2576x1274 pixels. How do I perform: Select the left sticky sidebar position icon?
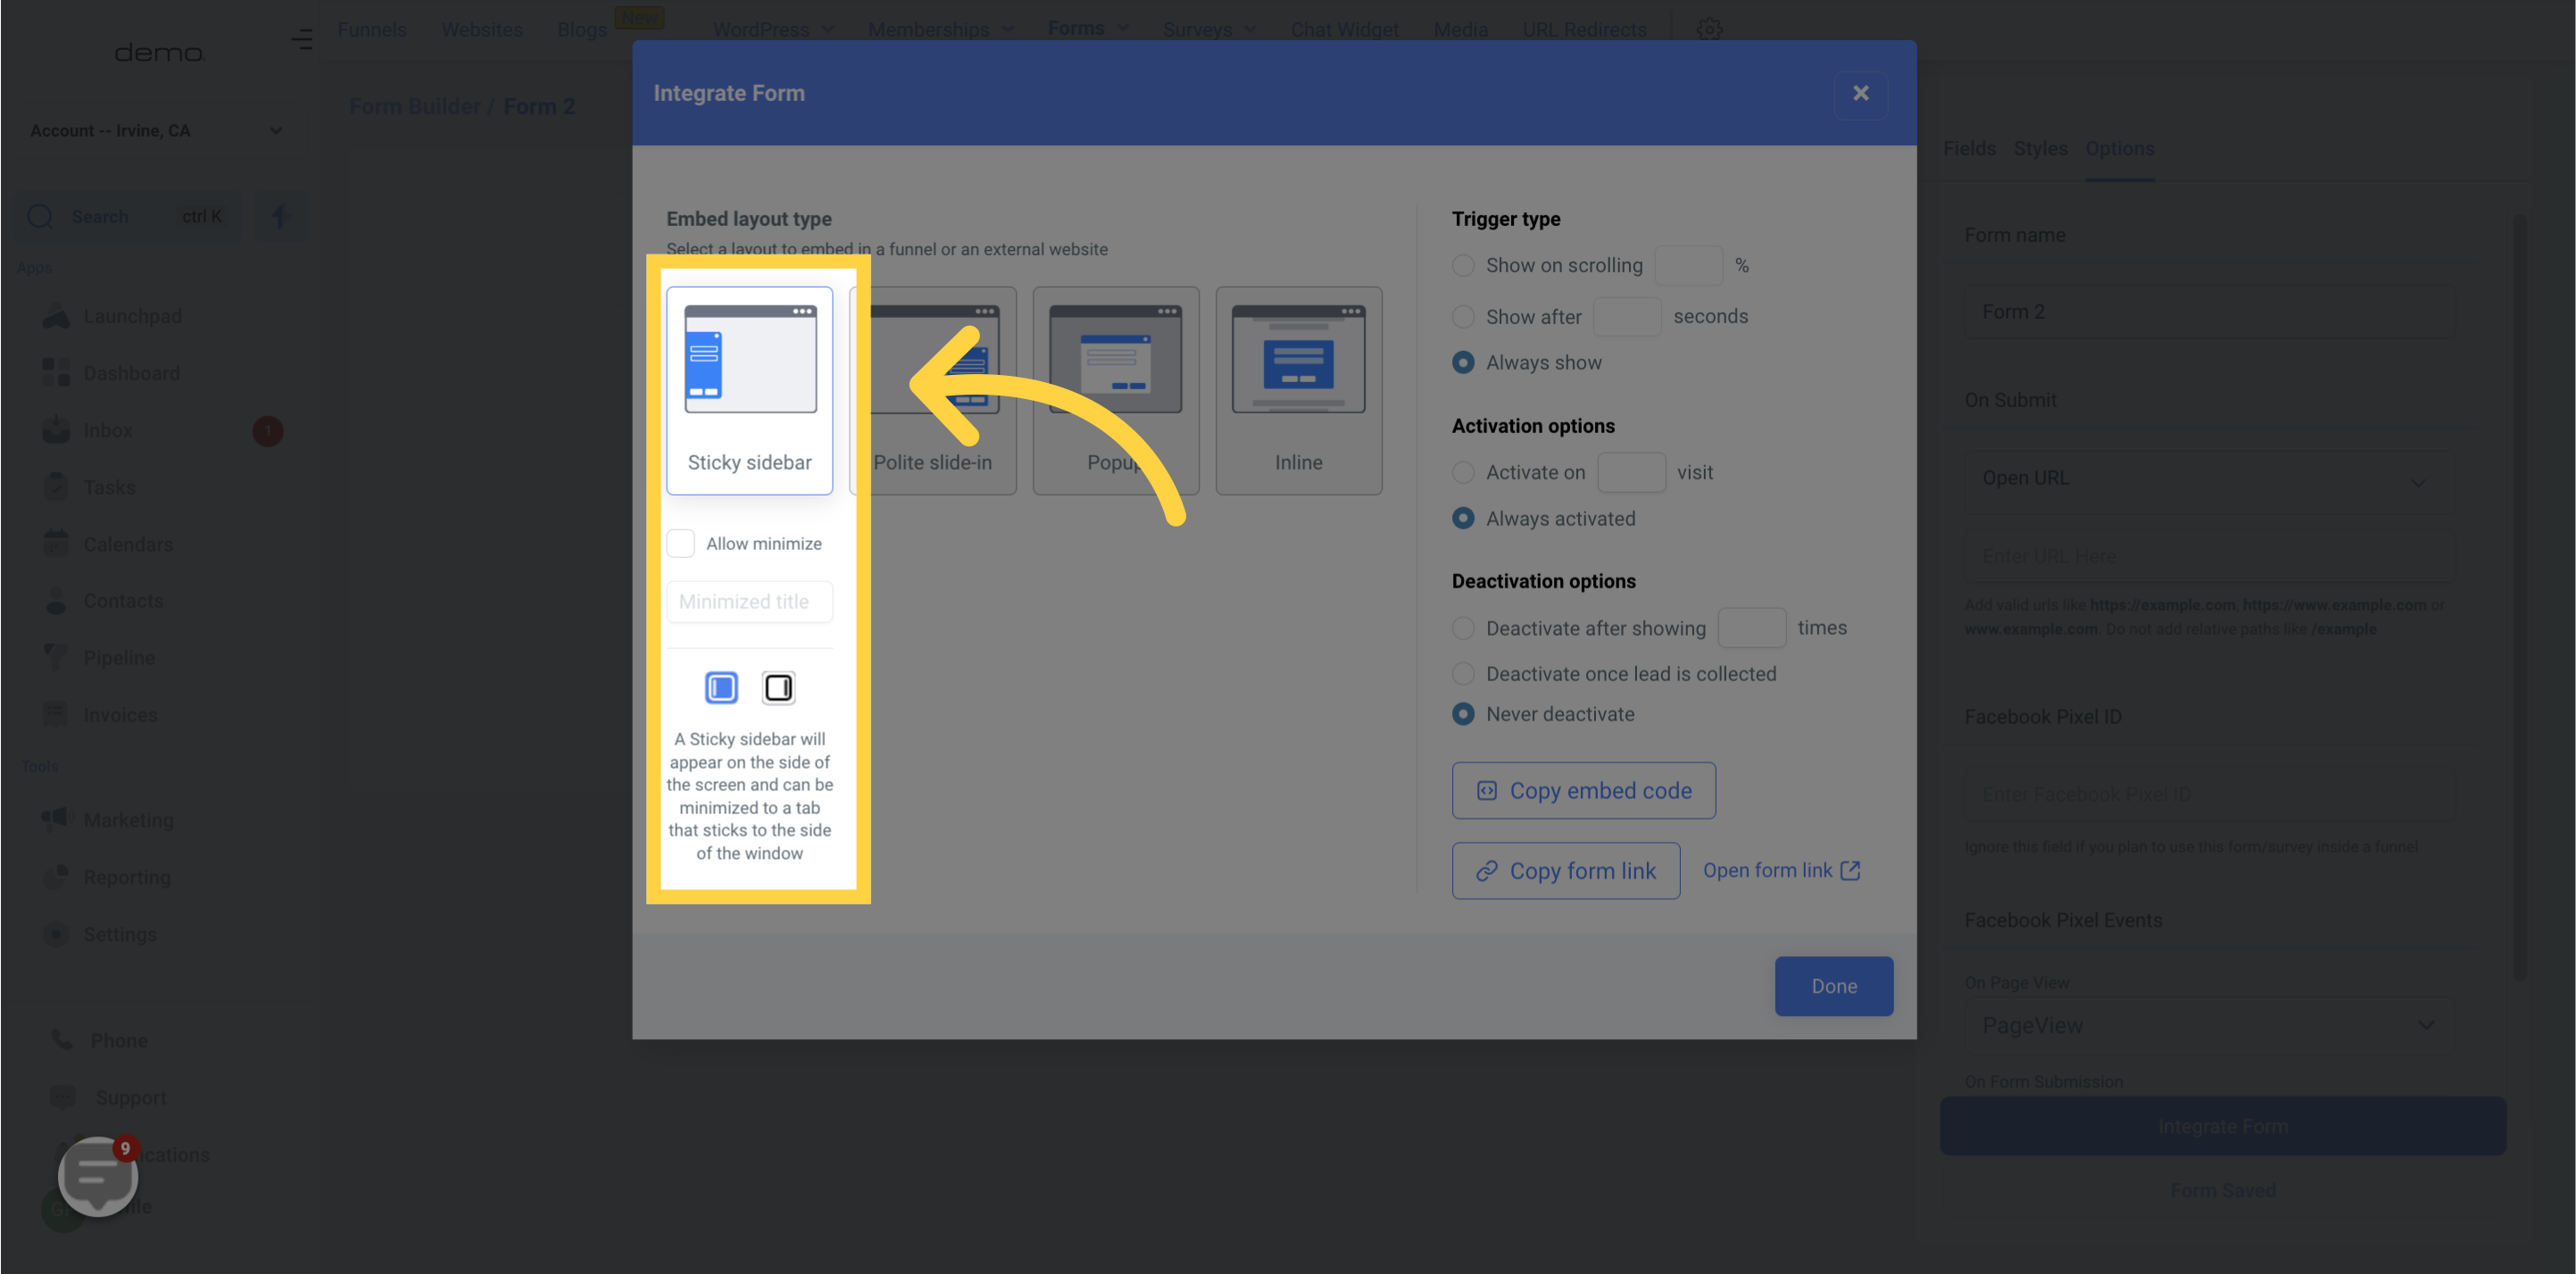coord(721,687)
